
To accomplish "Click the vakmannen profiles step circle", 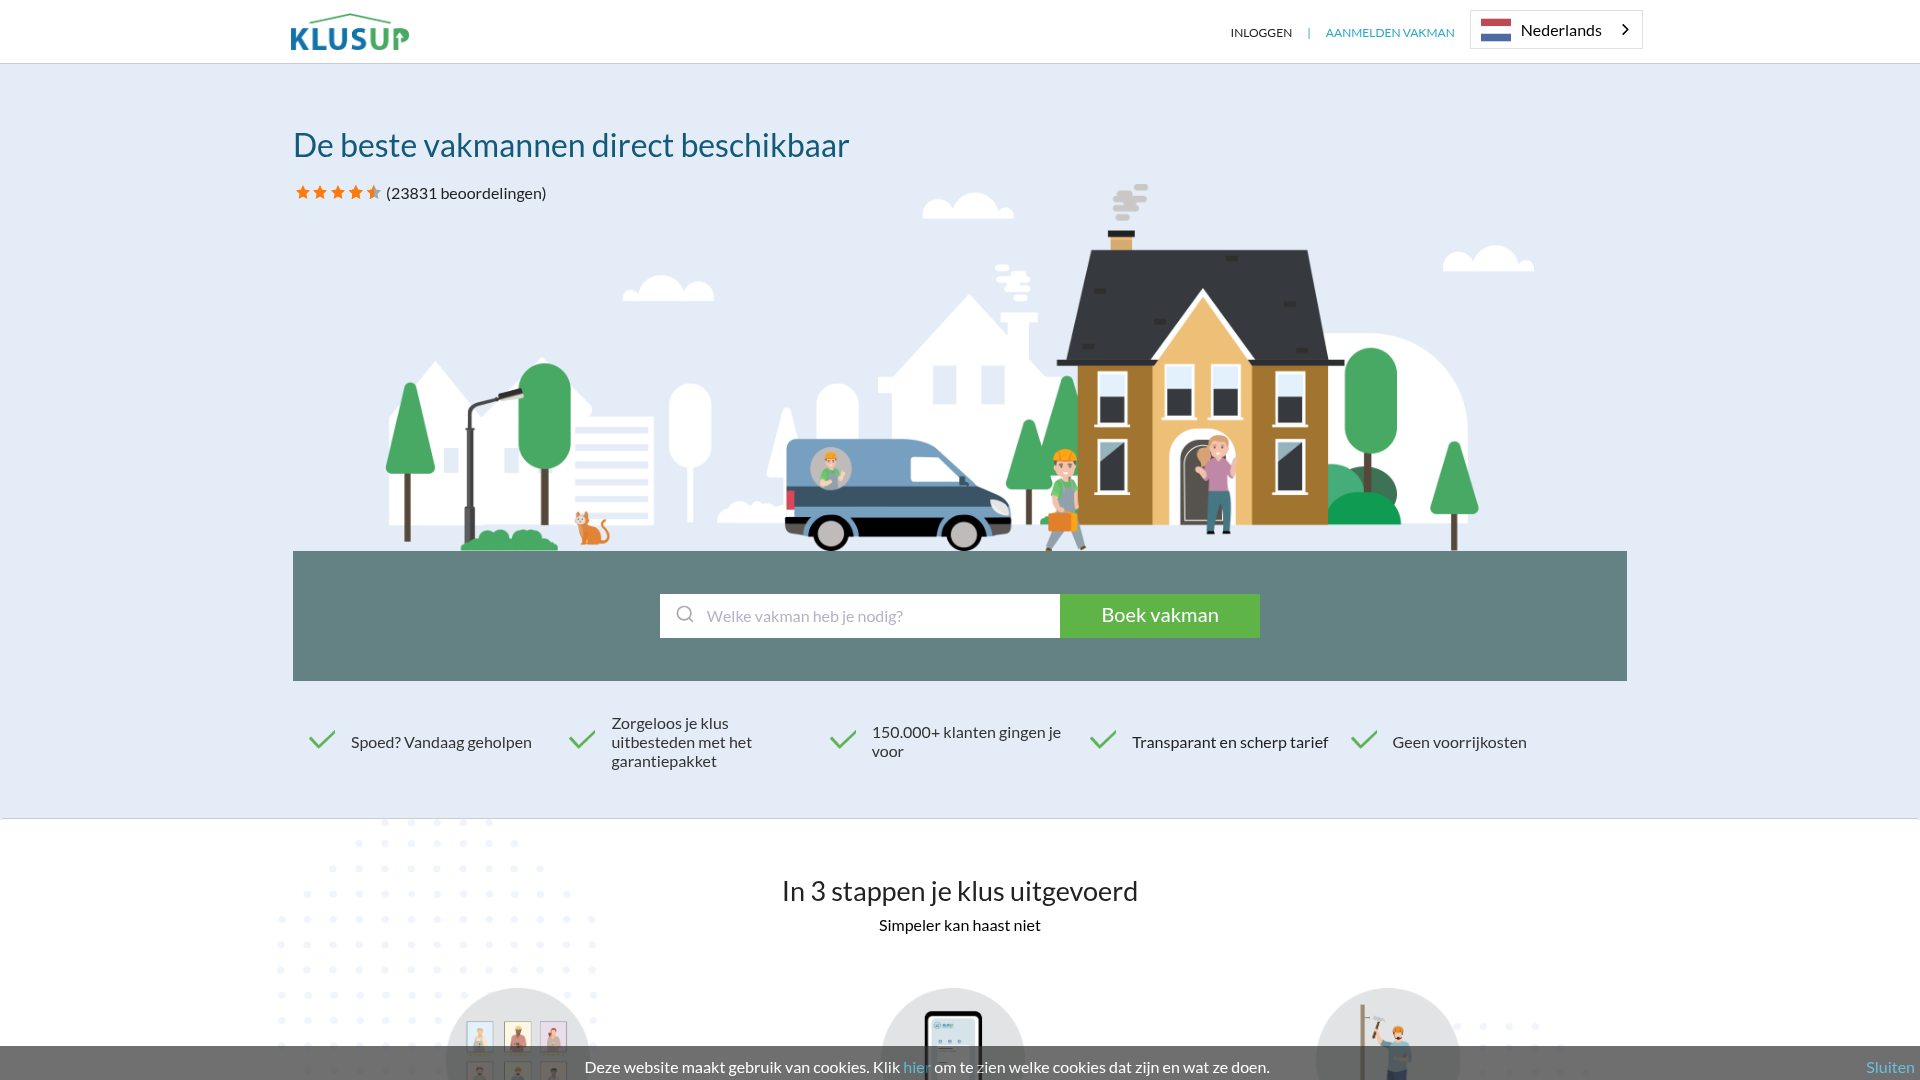I will [x=518, y=1034].
